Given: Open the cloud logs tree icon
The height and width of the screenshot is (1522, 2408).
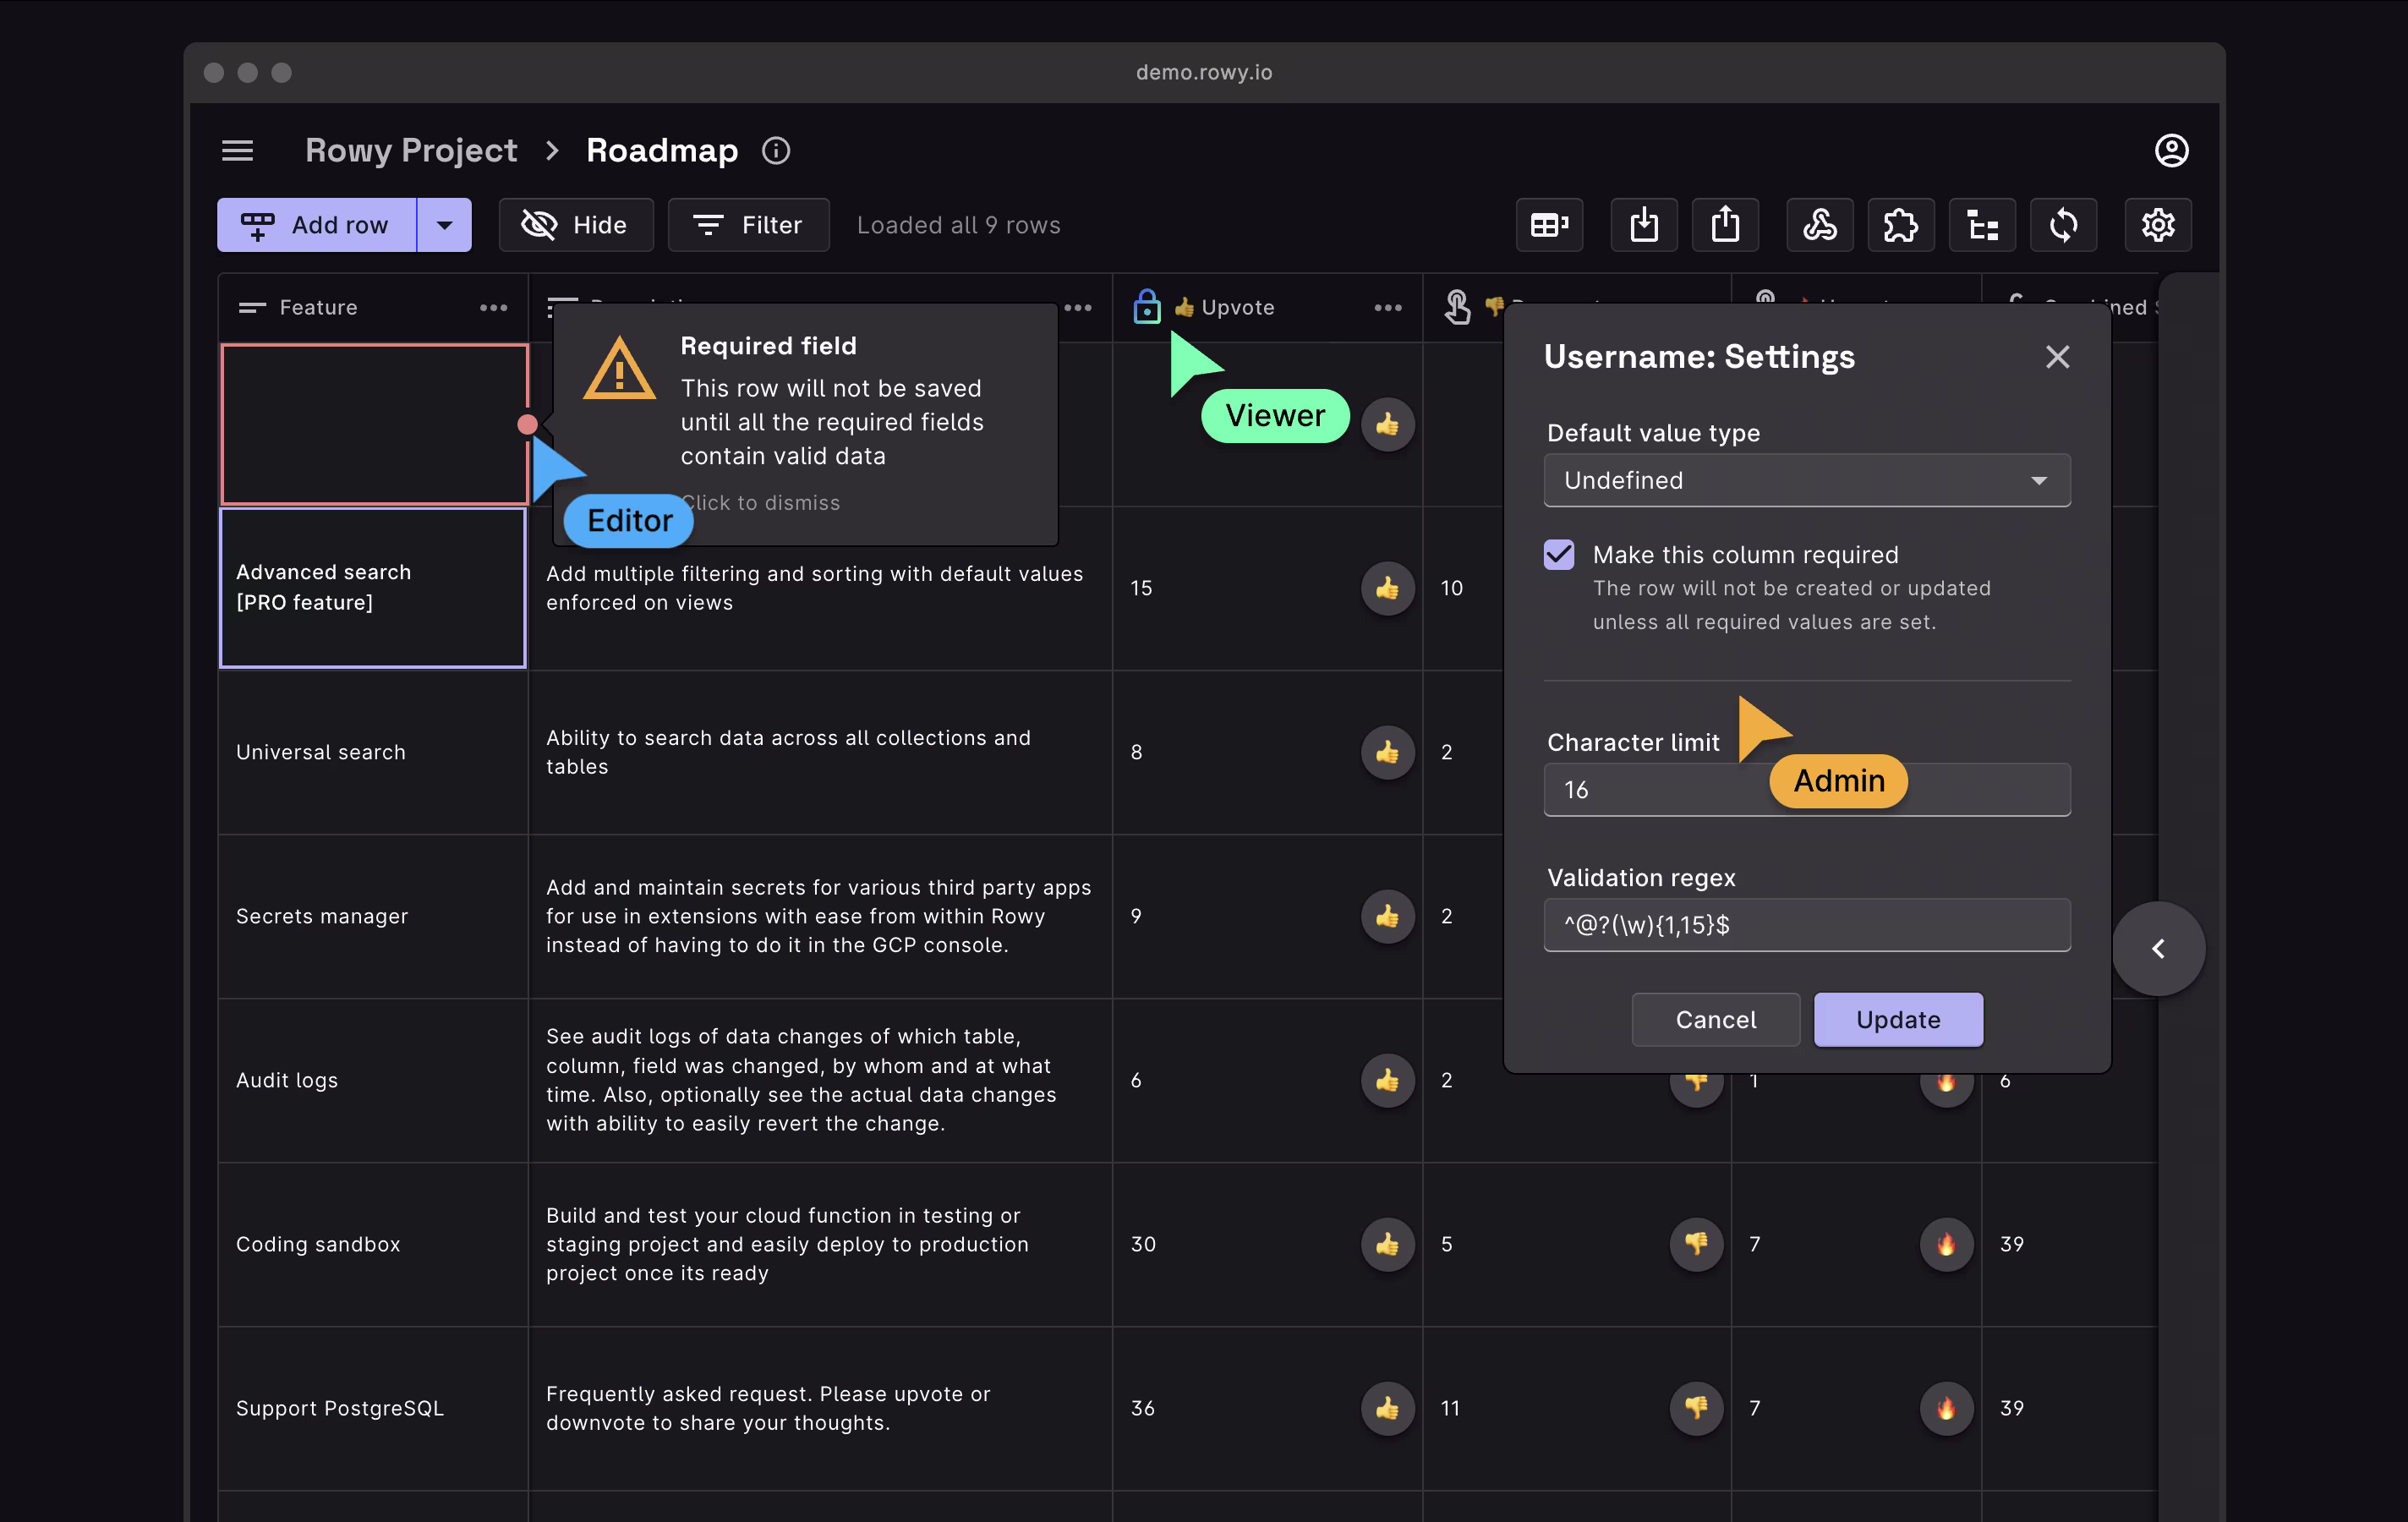Looking at the screenshot, I should pyautogui.click(x=1982, y=225).
